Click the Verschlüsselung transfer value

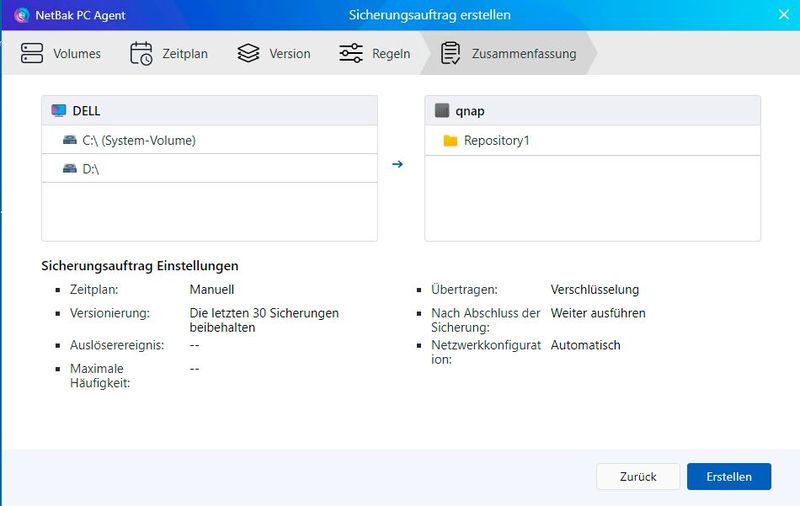594,289
